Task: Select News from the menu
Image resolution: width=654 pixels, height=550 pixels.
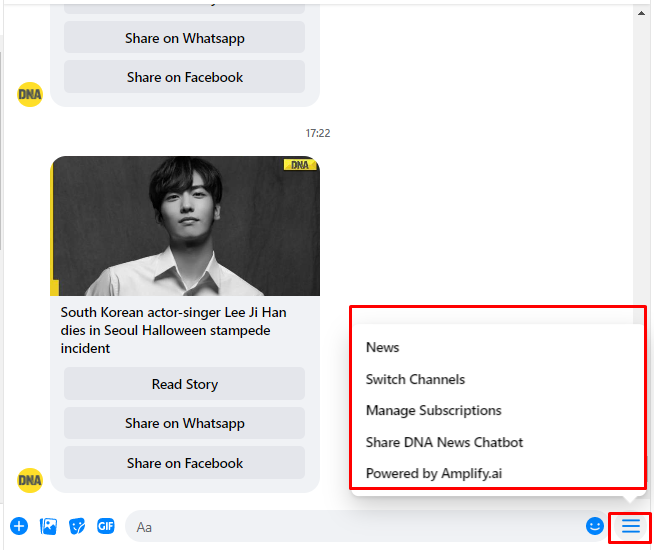Action: 382,347
